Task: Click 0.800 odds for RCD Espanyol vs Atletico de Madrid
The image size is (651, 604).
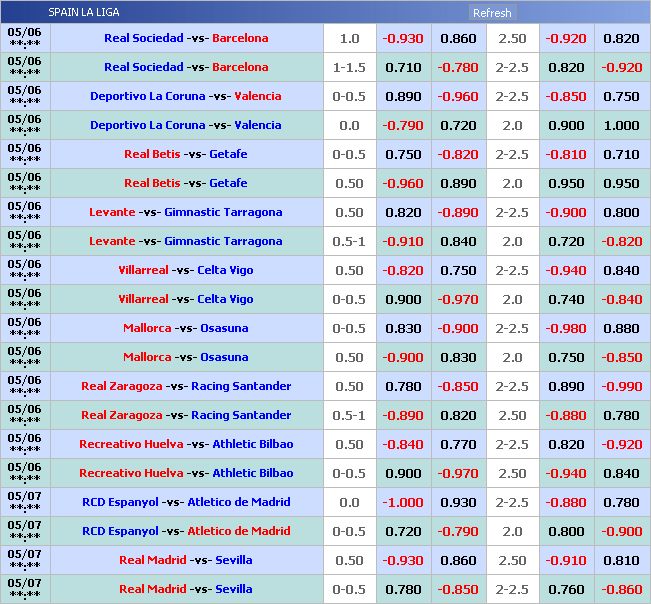Action: click(x=566, y=531)
